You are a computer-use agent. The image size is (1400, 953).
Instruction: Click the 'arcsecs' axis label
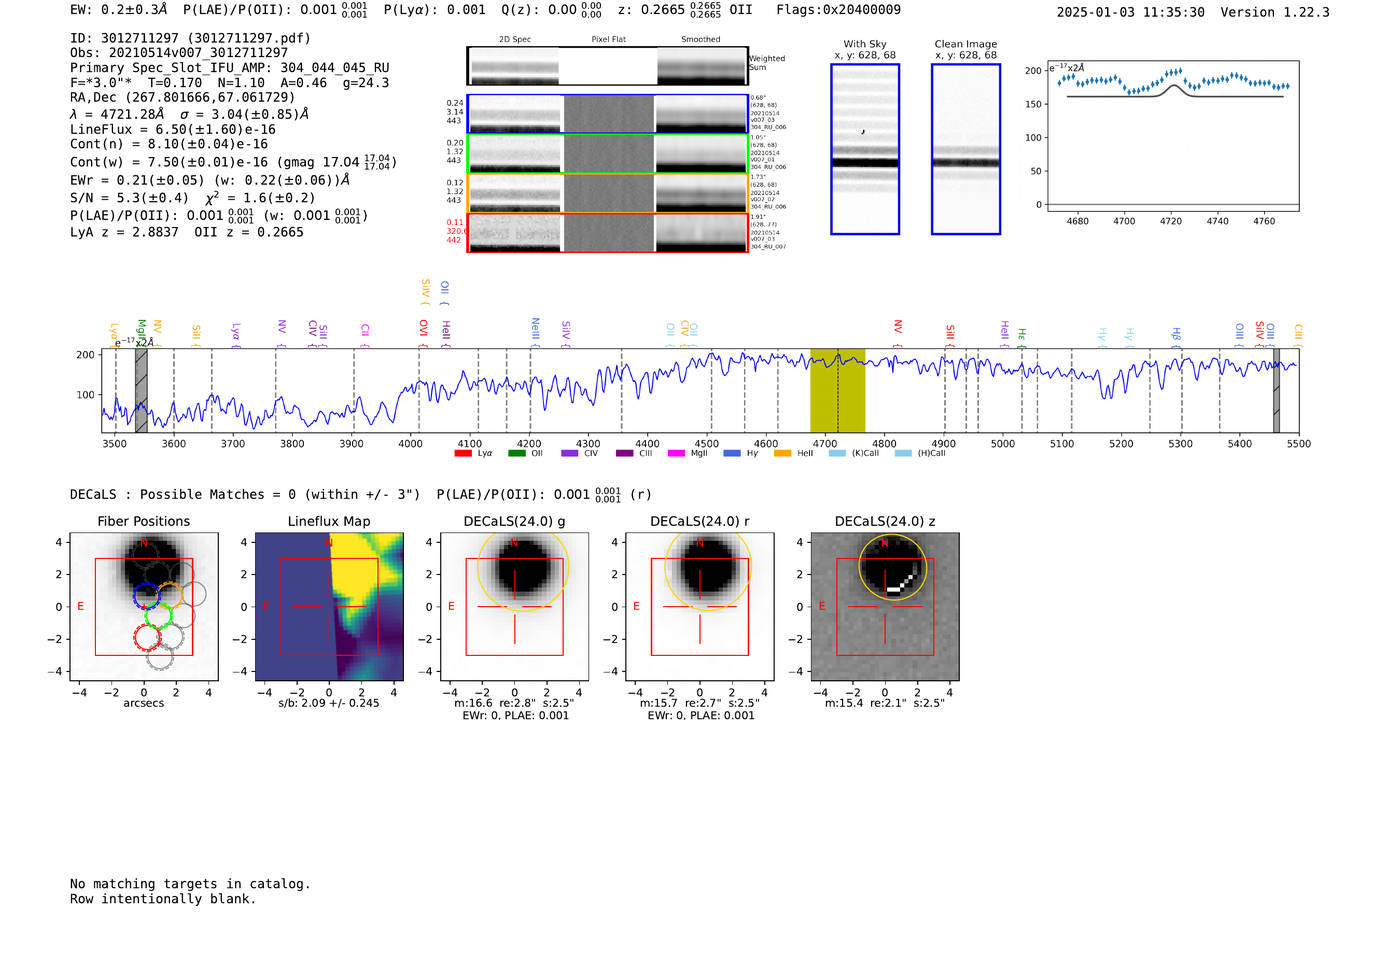[144, 703]
